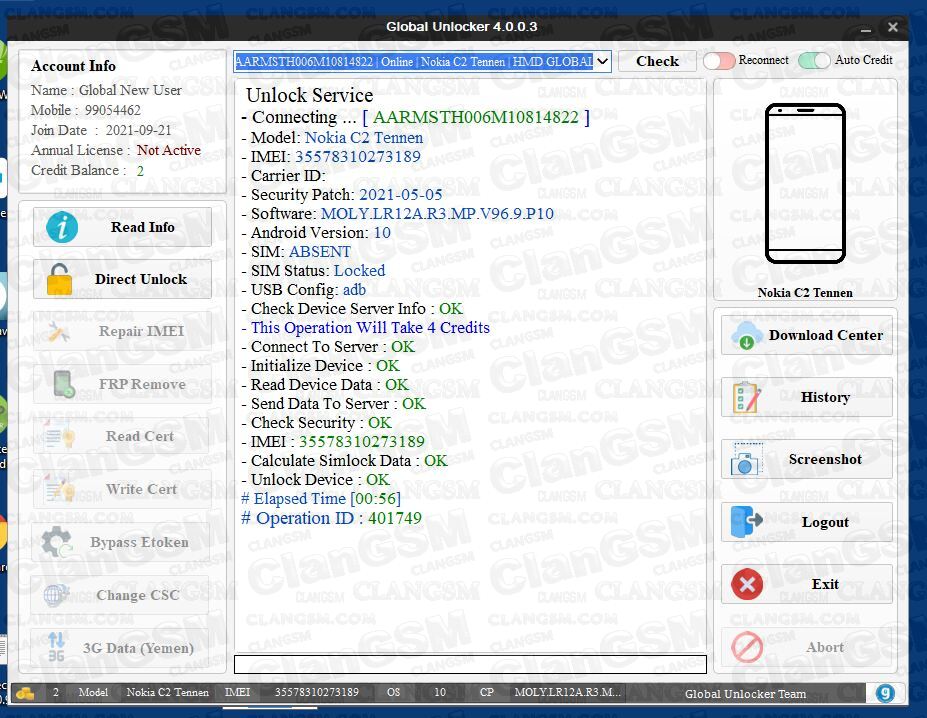
Task: Click the Model Nokia C2 Tennen log value
Action: (x=364, y=138)
